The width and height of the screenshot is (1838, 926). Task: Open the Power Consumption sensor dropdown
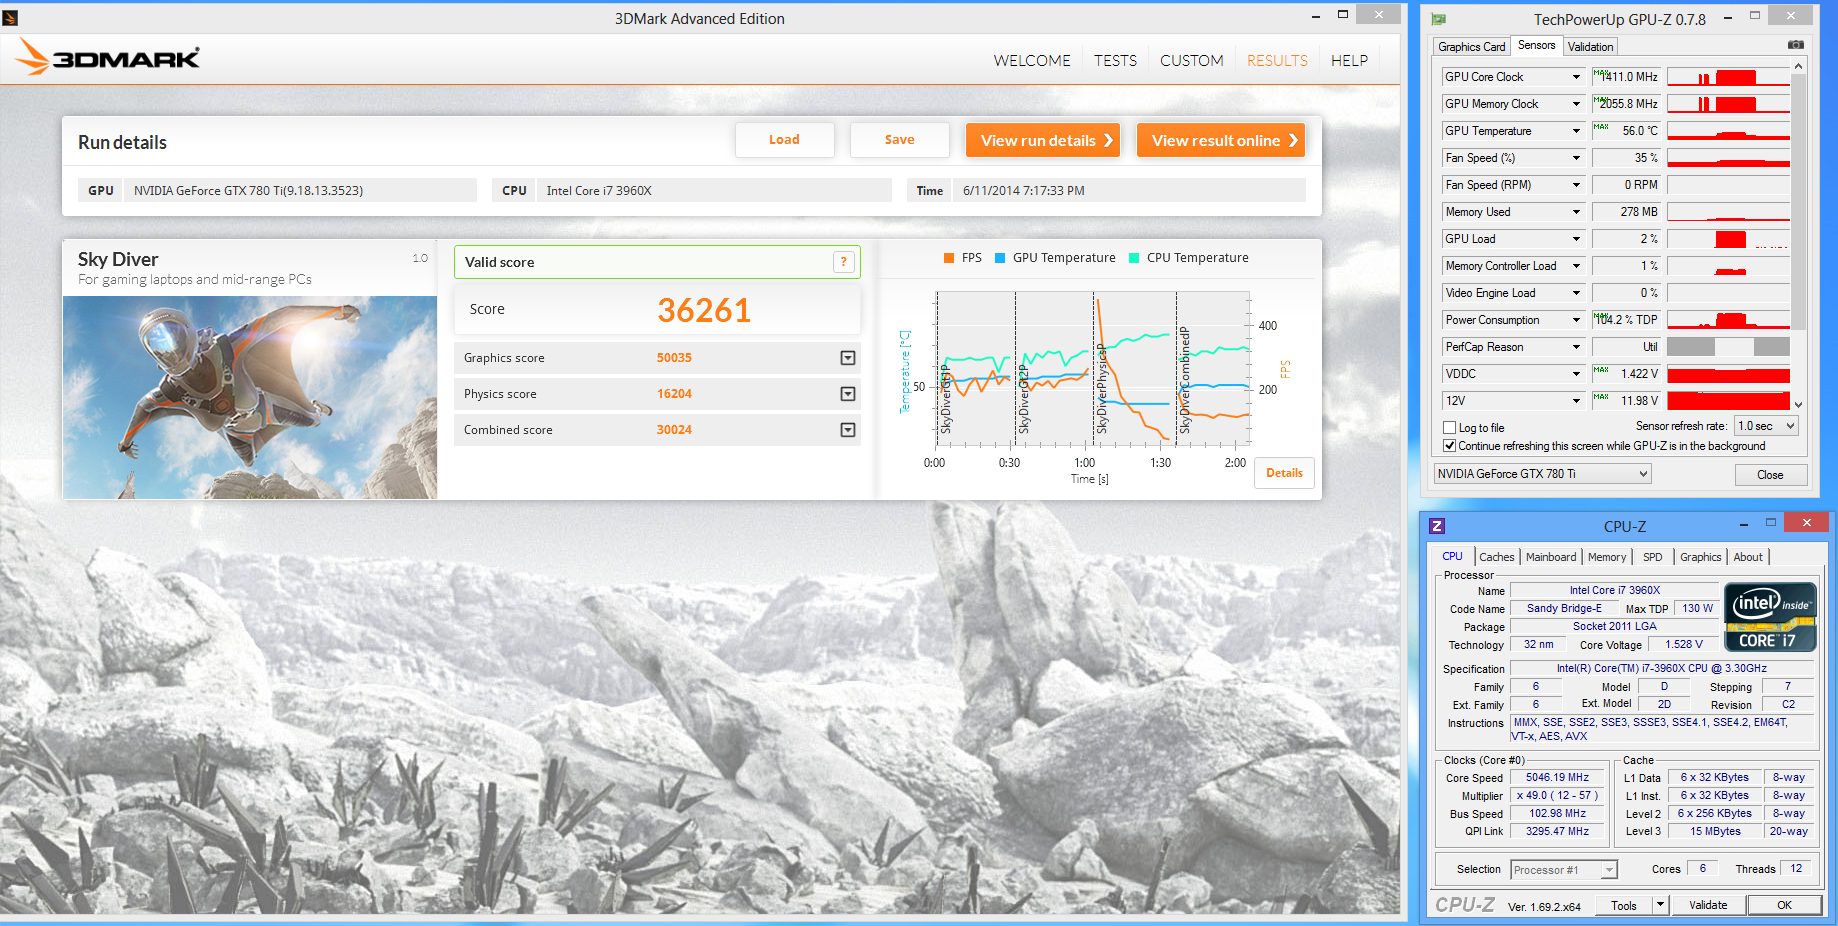point(1576,320)
